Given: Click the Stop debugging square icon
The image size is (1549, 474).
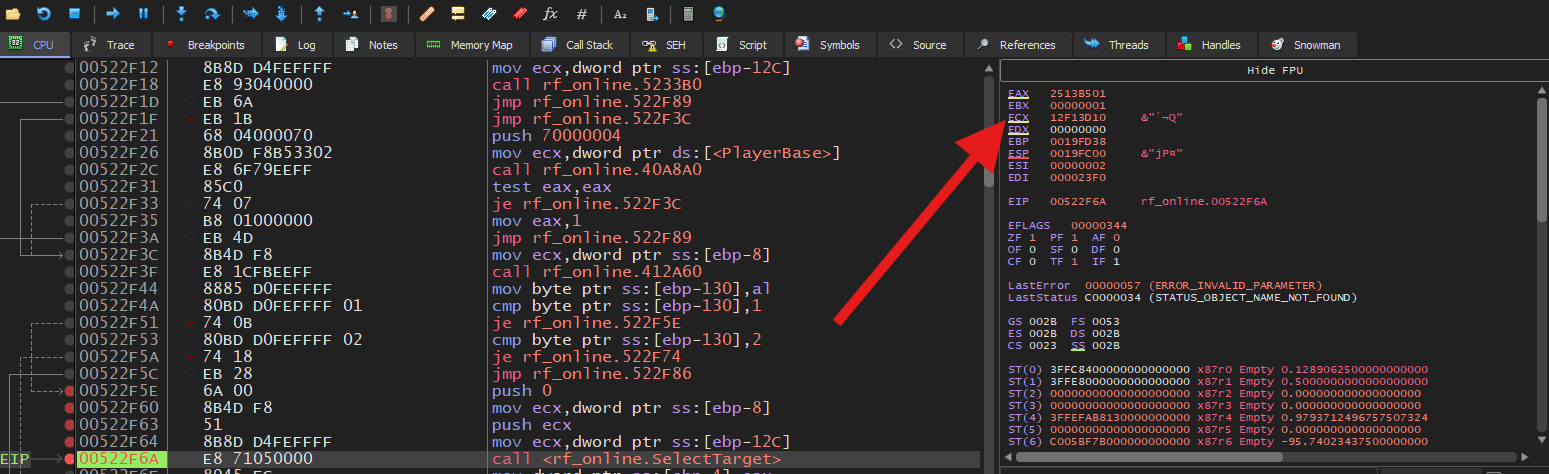Looking at the screenshot, I should [75, 14].
